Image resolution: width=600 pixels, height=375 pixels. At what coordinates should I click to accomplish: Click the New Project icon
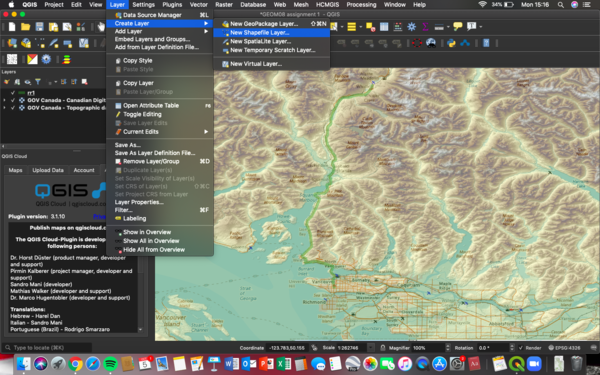pos(12,27)
